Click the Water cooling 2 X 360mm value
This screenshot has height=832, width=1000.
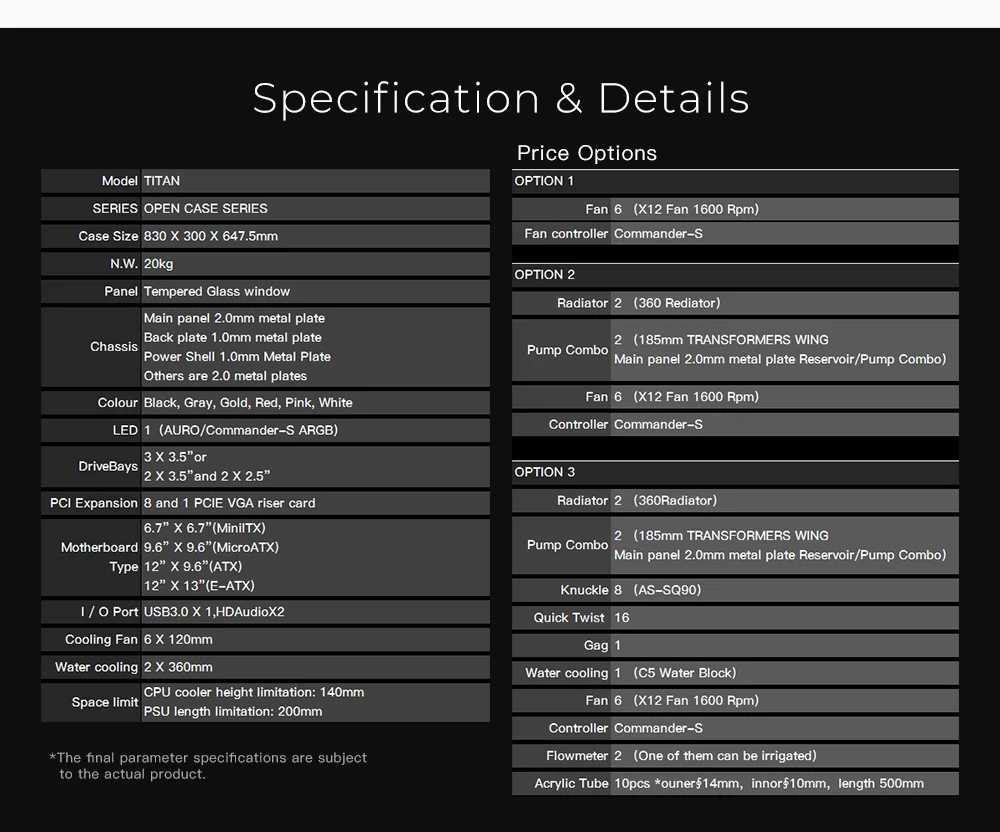tap(178, 667)
